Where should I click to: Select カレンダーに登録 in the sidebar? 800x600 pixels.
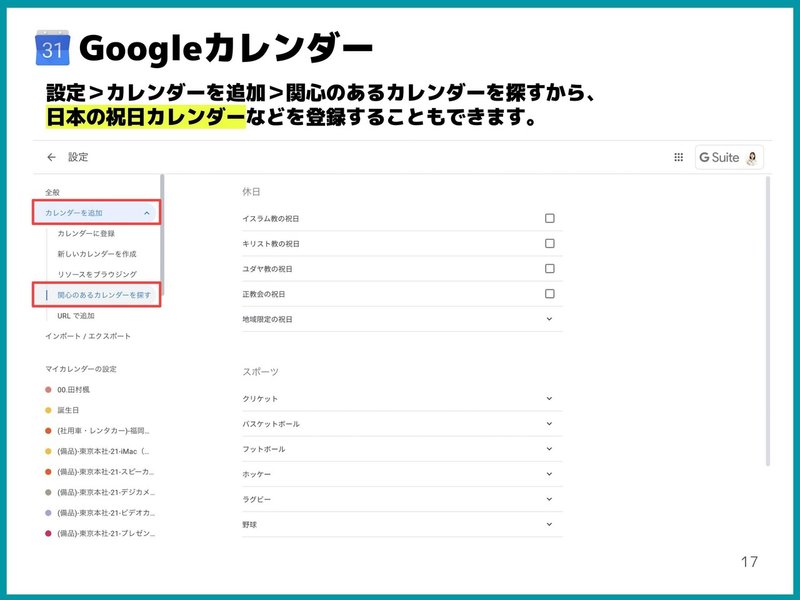click(86, 233)
